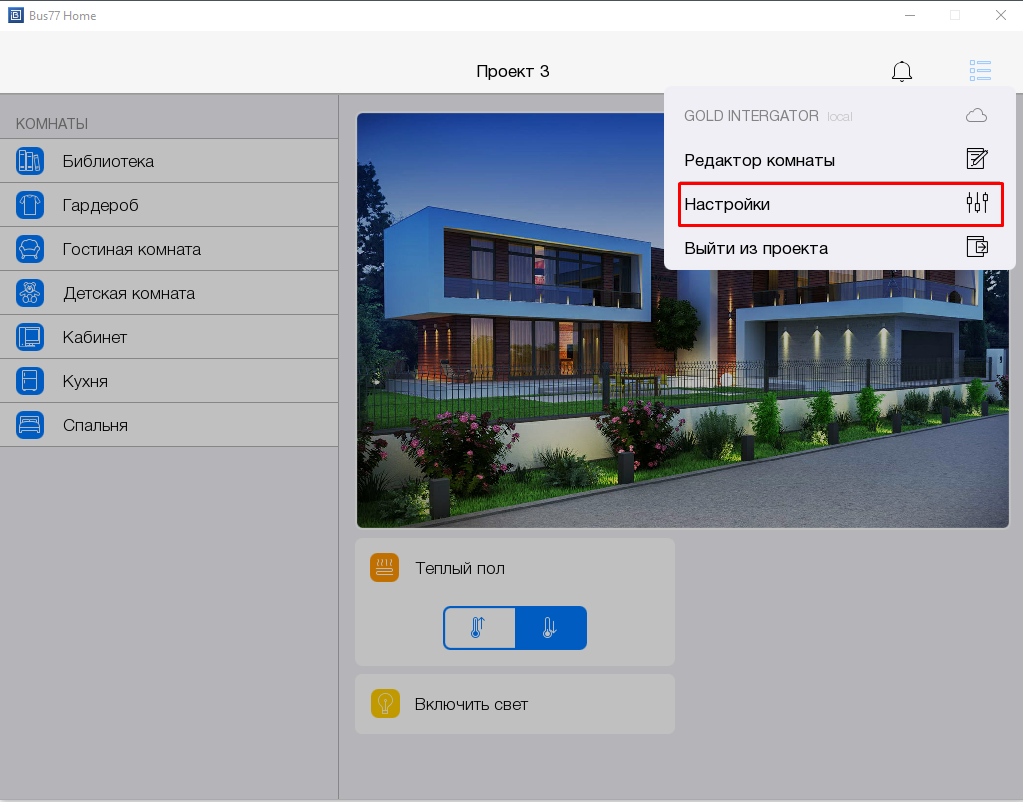Click the Гардероб shirt icon
This screenshot has width=1023, height=802.
coord(30,205)
